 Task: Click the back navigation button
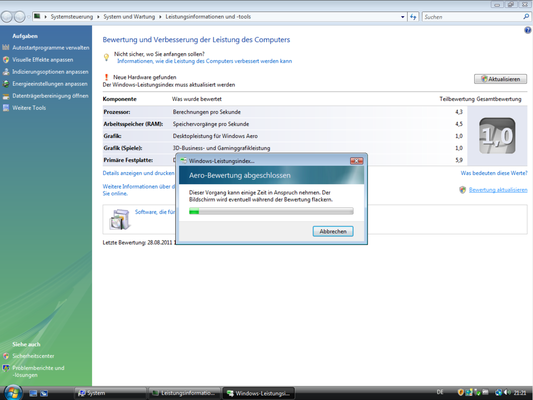(7, 17)
